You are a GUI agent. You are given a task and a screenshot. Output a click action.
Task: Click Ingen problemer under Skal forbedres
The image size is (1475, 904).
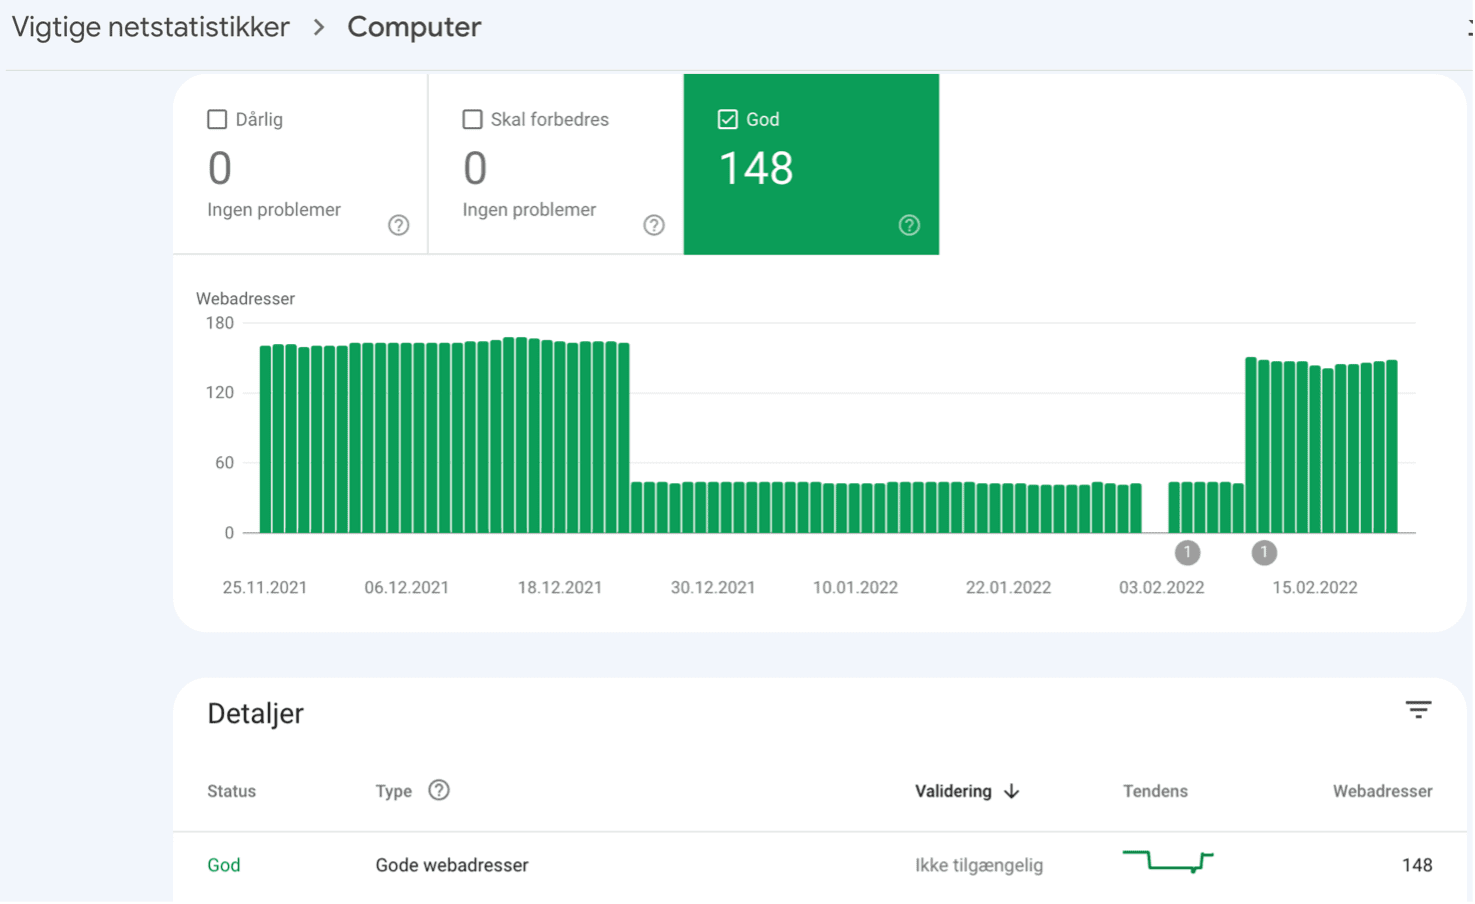click(x=529, y=210)
